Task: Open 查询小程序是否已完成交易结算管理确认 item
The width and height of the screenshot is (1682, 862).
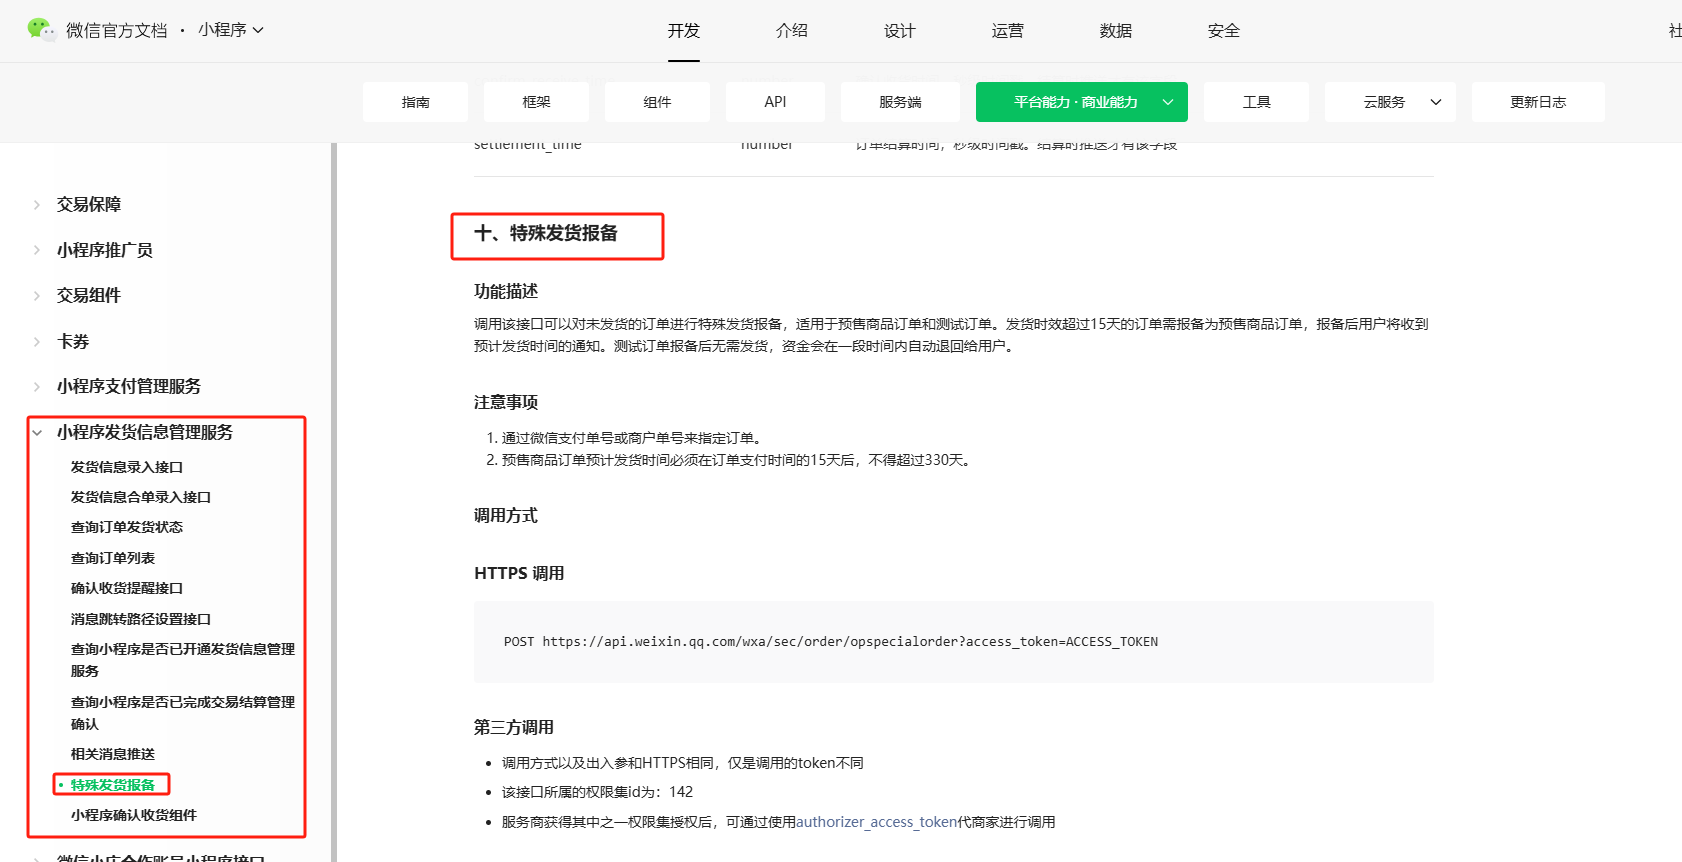Action: click(x=183, y=713)
